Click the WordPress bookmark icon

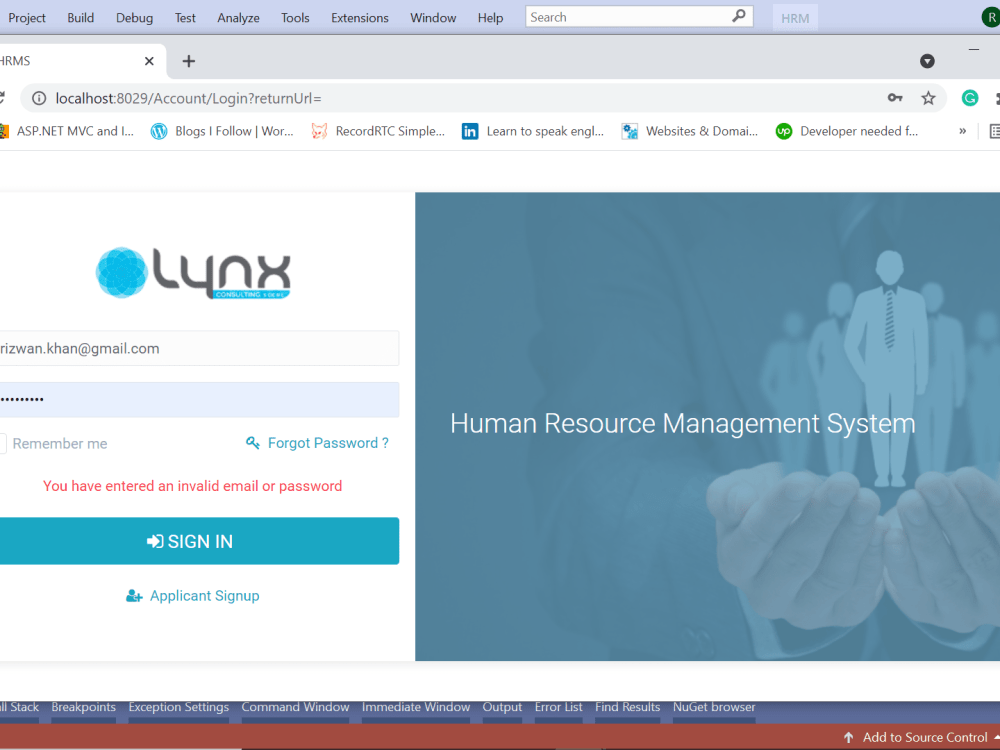click(159, 131)
